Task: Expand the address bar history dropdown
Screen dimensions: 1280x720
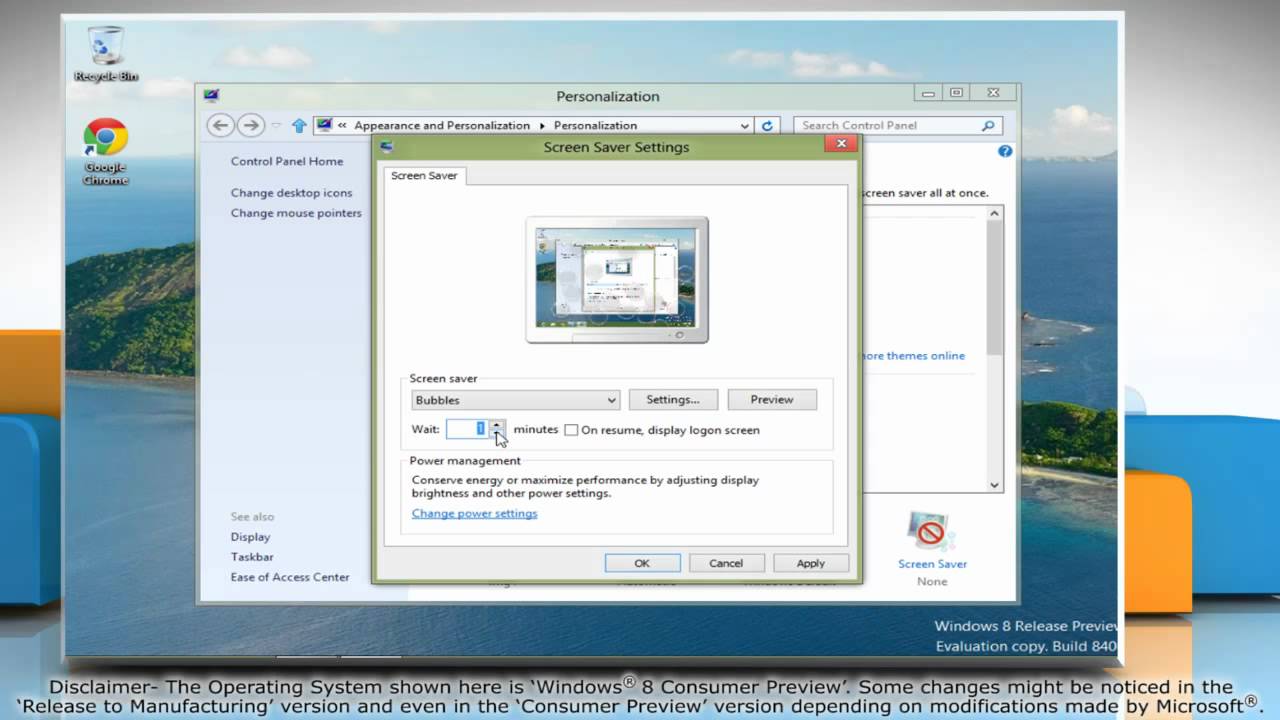Action: click(x=745, y=126)
